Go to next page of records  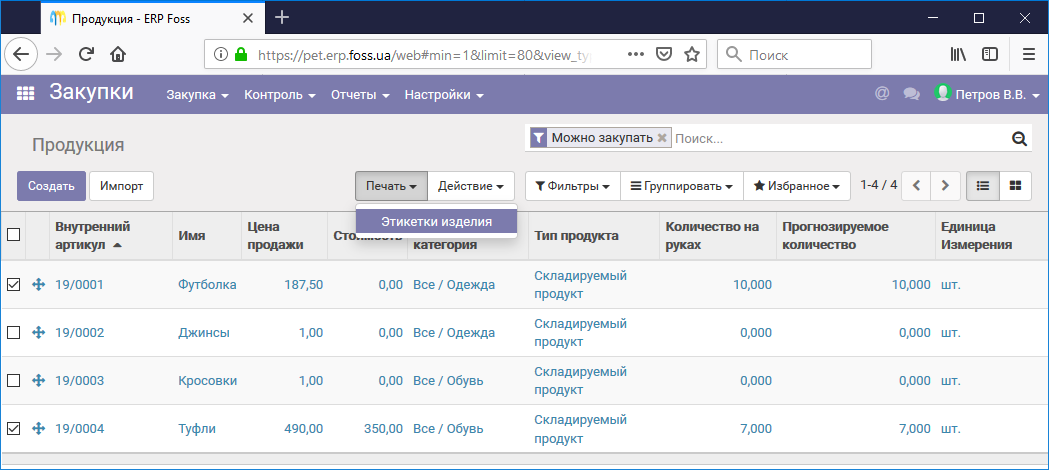click(x=945, y=186)
